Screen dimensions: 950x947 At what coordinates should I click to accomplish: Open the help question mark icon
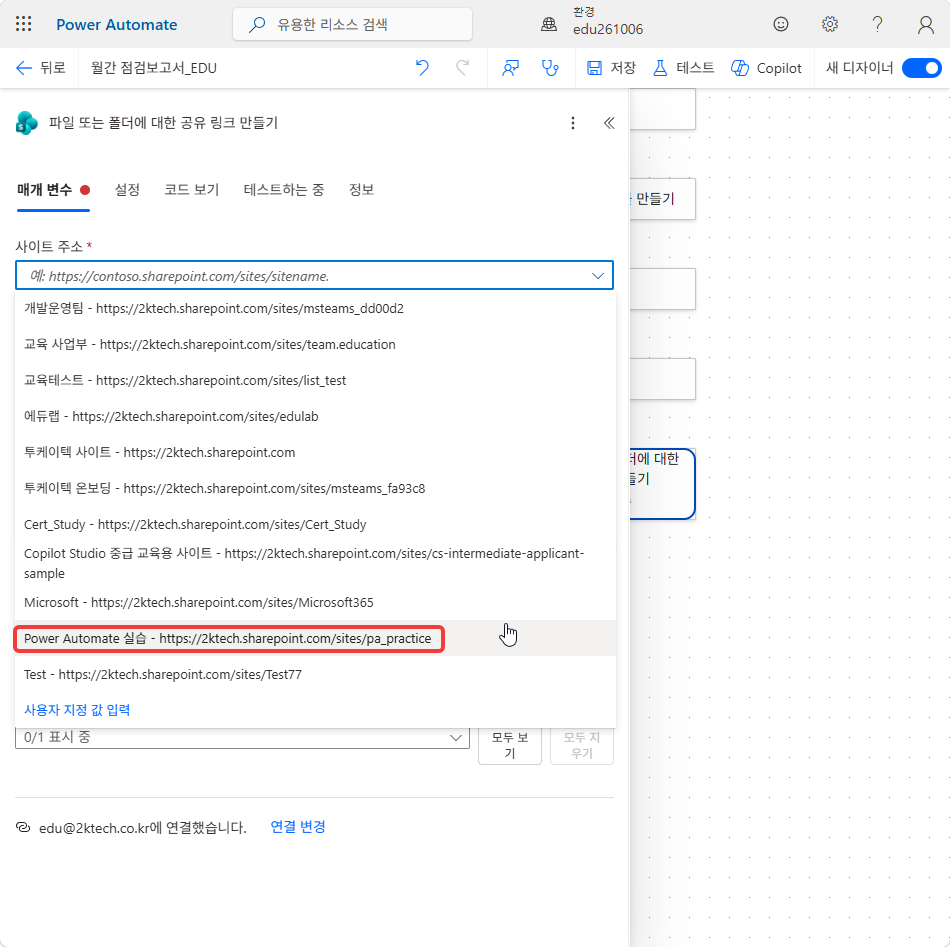coord(877,24)
